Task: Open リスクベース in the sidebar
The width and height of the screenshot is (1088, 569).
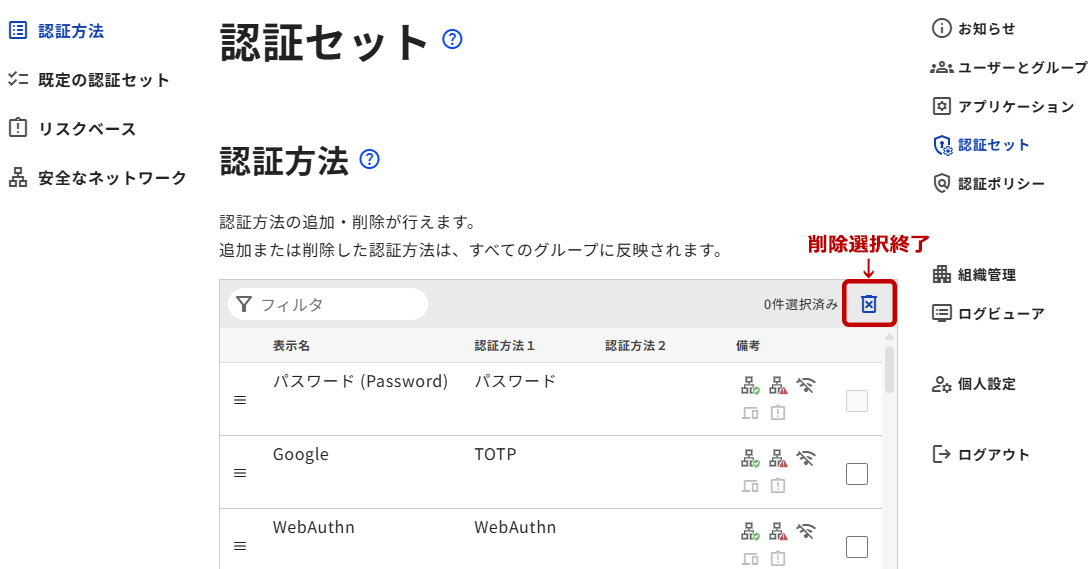Action: pyautogui.click(x=87, y=129)
